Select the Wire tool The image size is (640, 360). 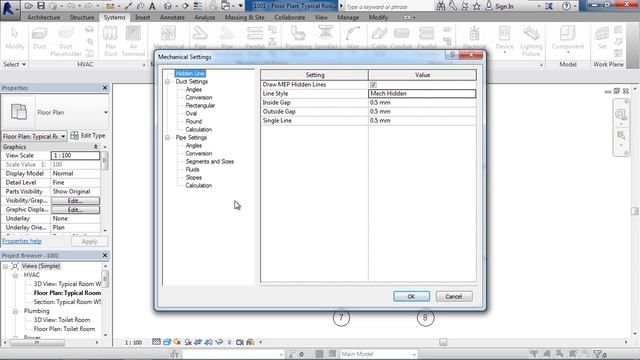point(353,38)
